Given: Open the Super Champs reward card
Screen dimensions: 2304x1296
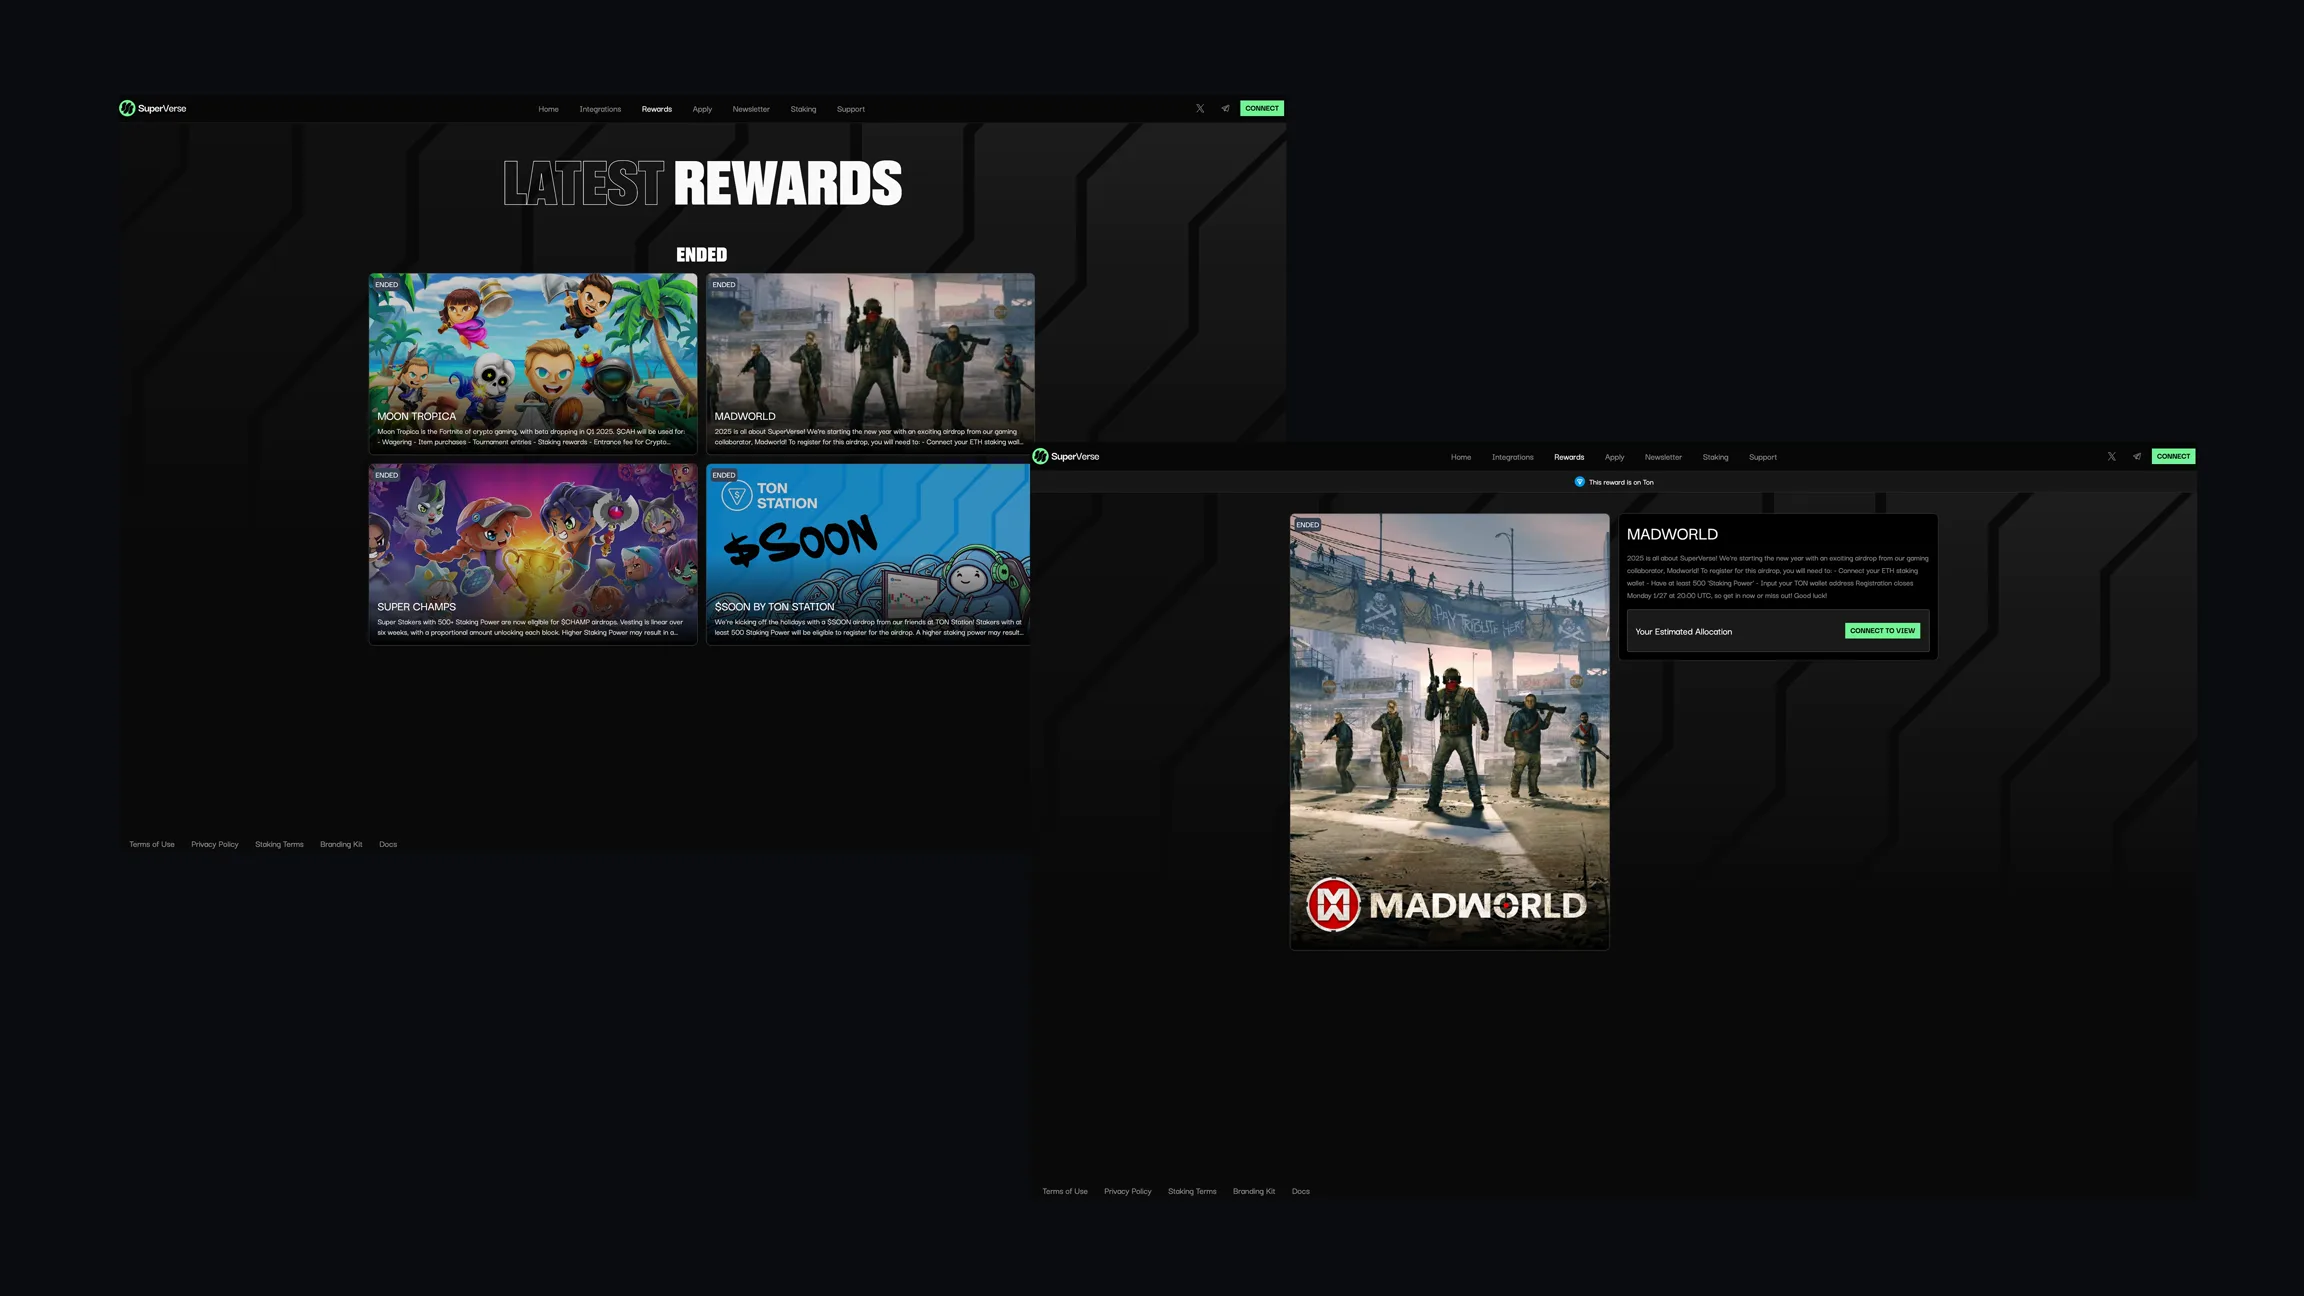Looking at the screenshot, I should pos(533,554).
